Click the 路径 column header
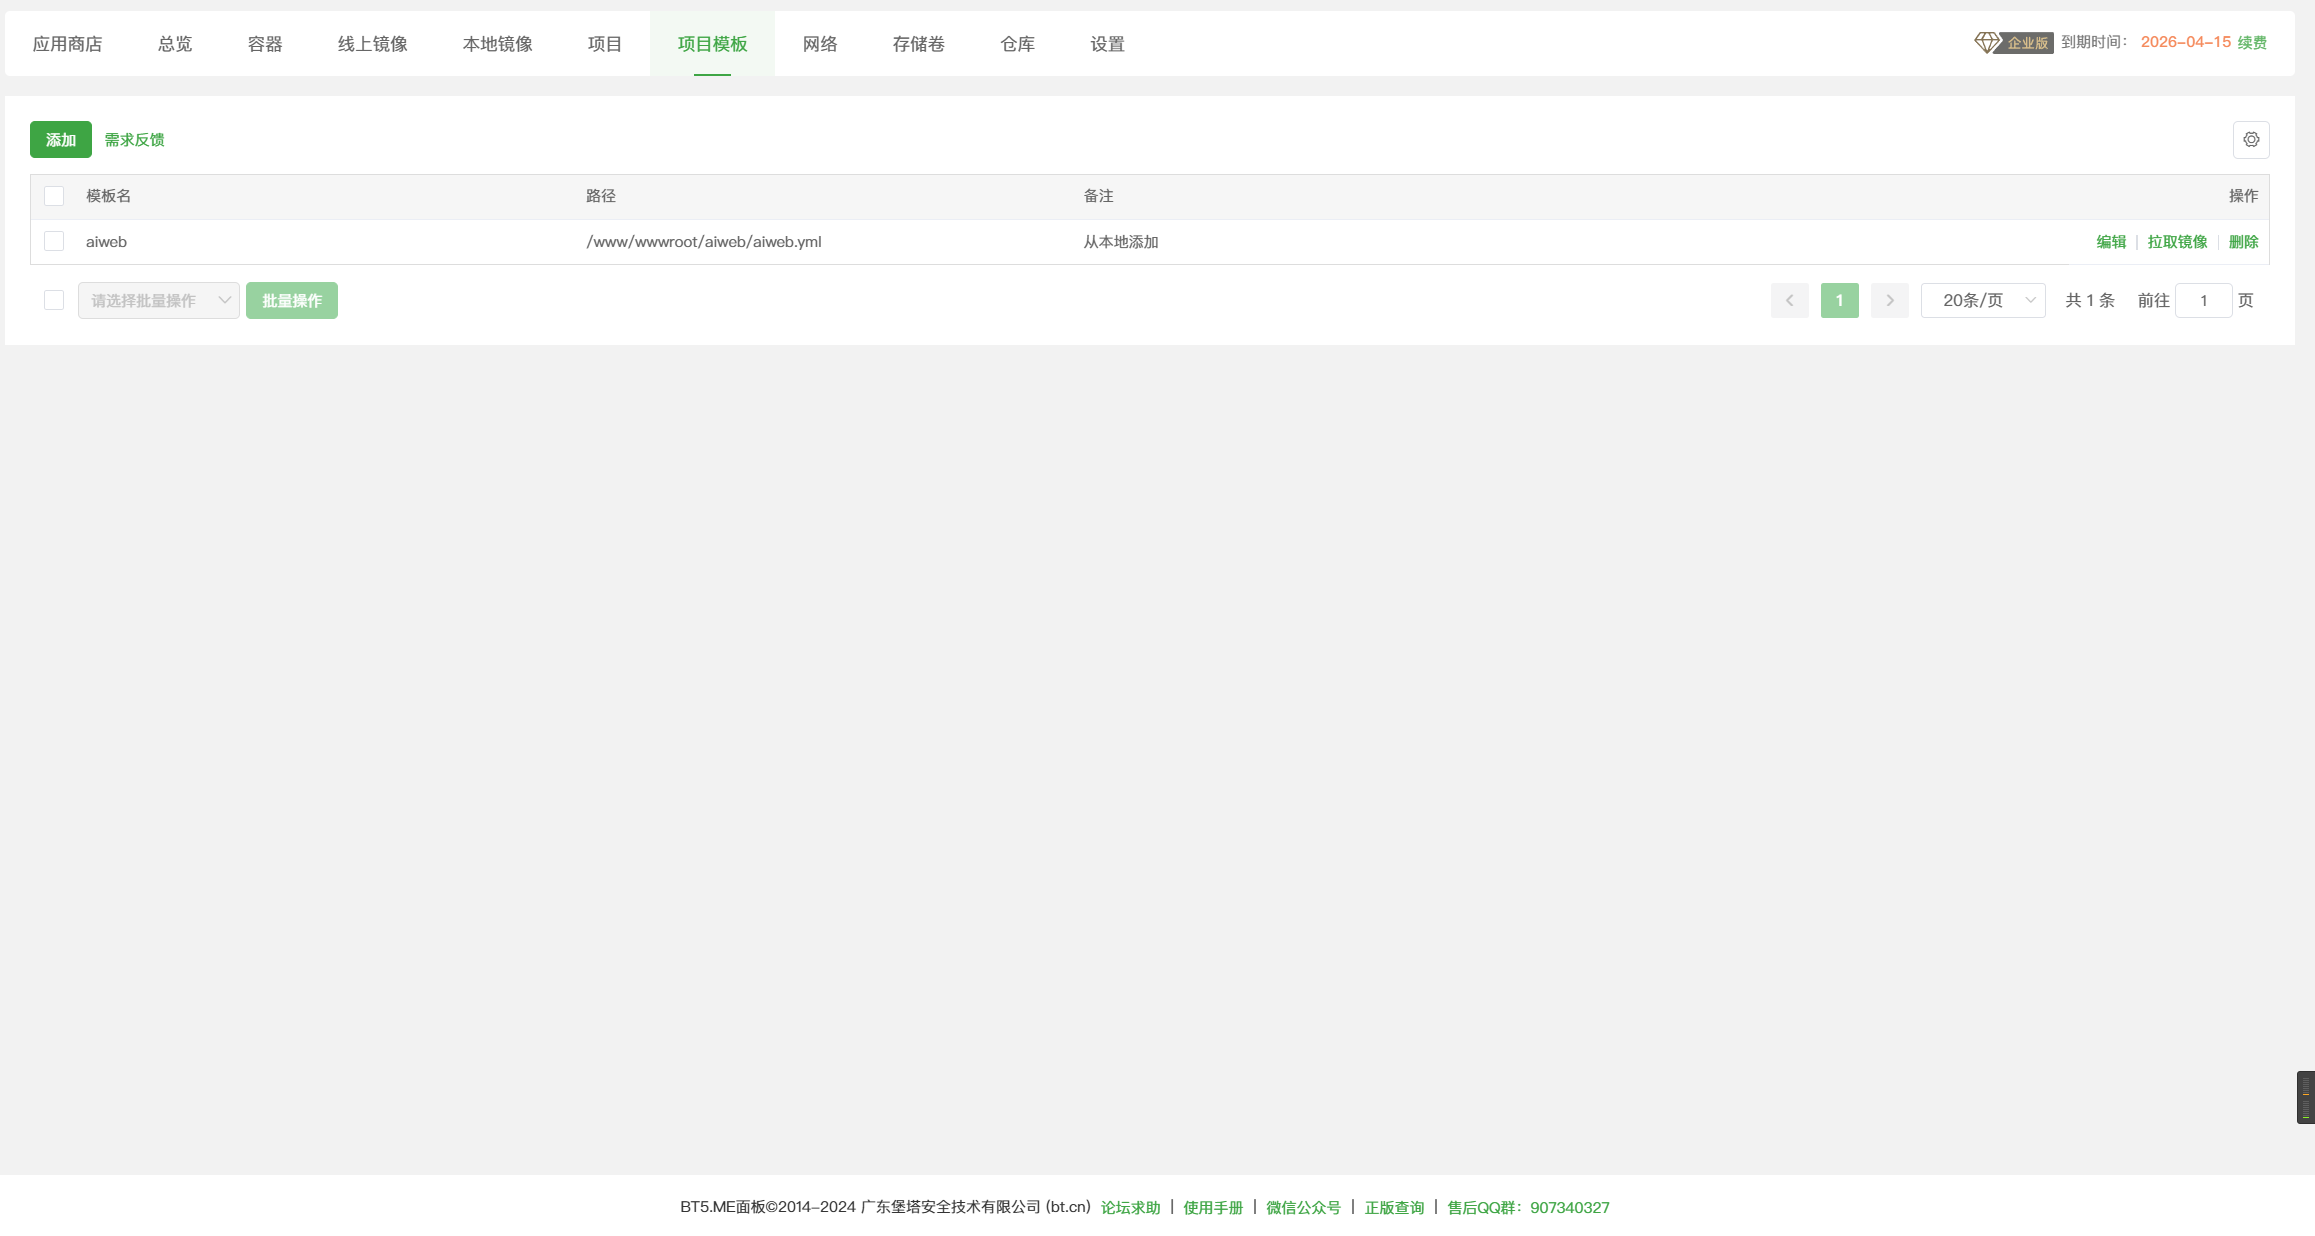The image size is (2315, 1236). (601, 196)
